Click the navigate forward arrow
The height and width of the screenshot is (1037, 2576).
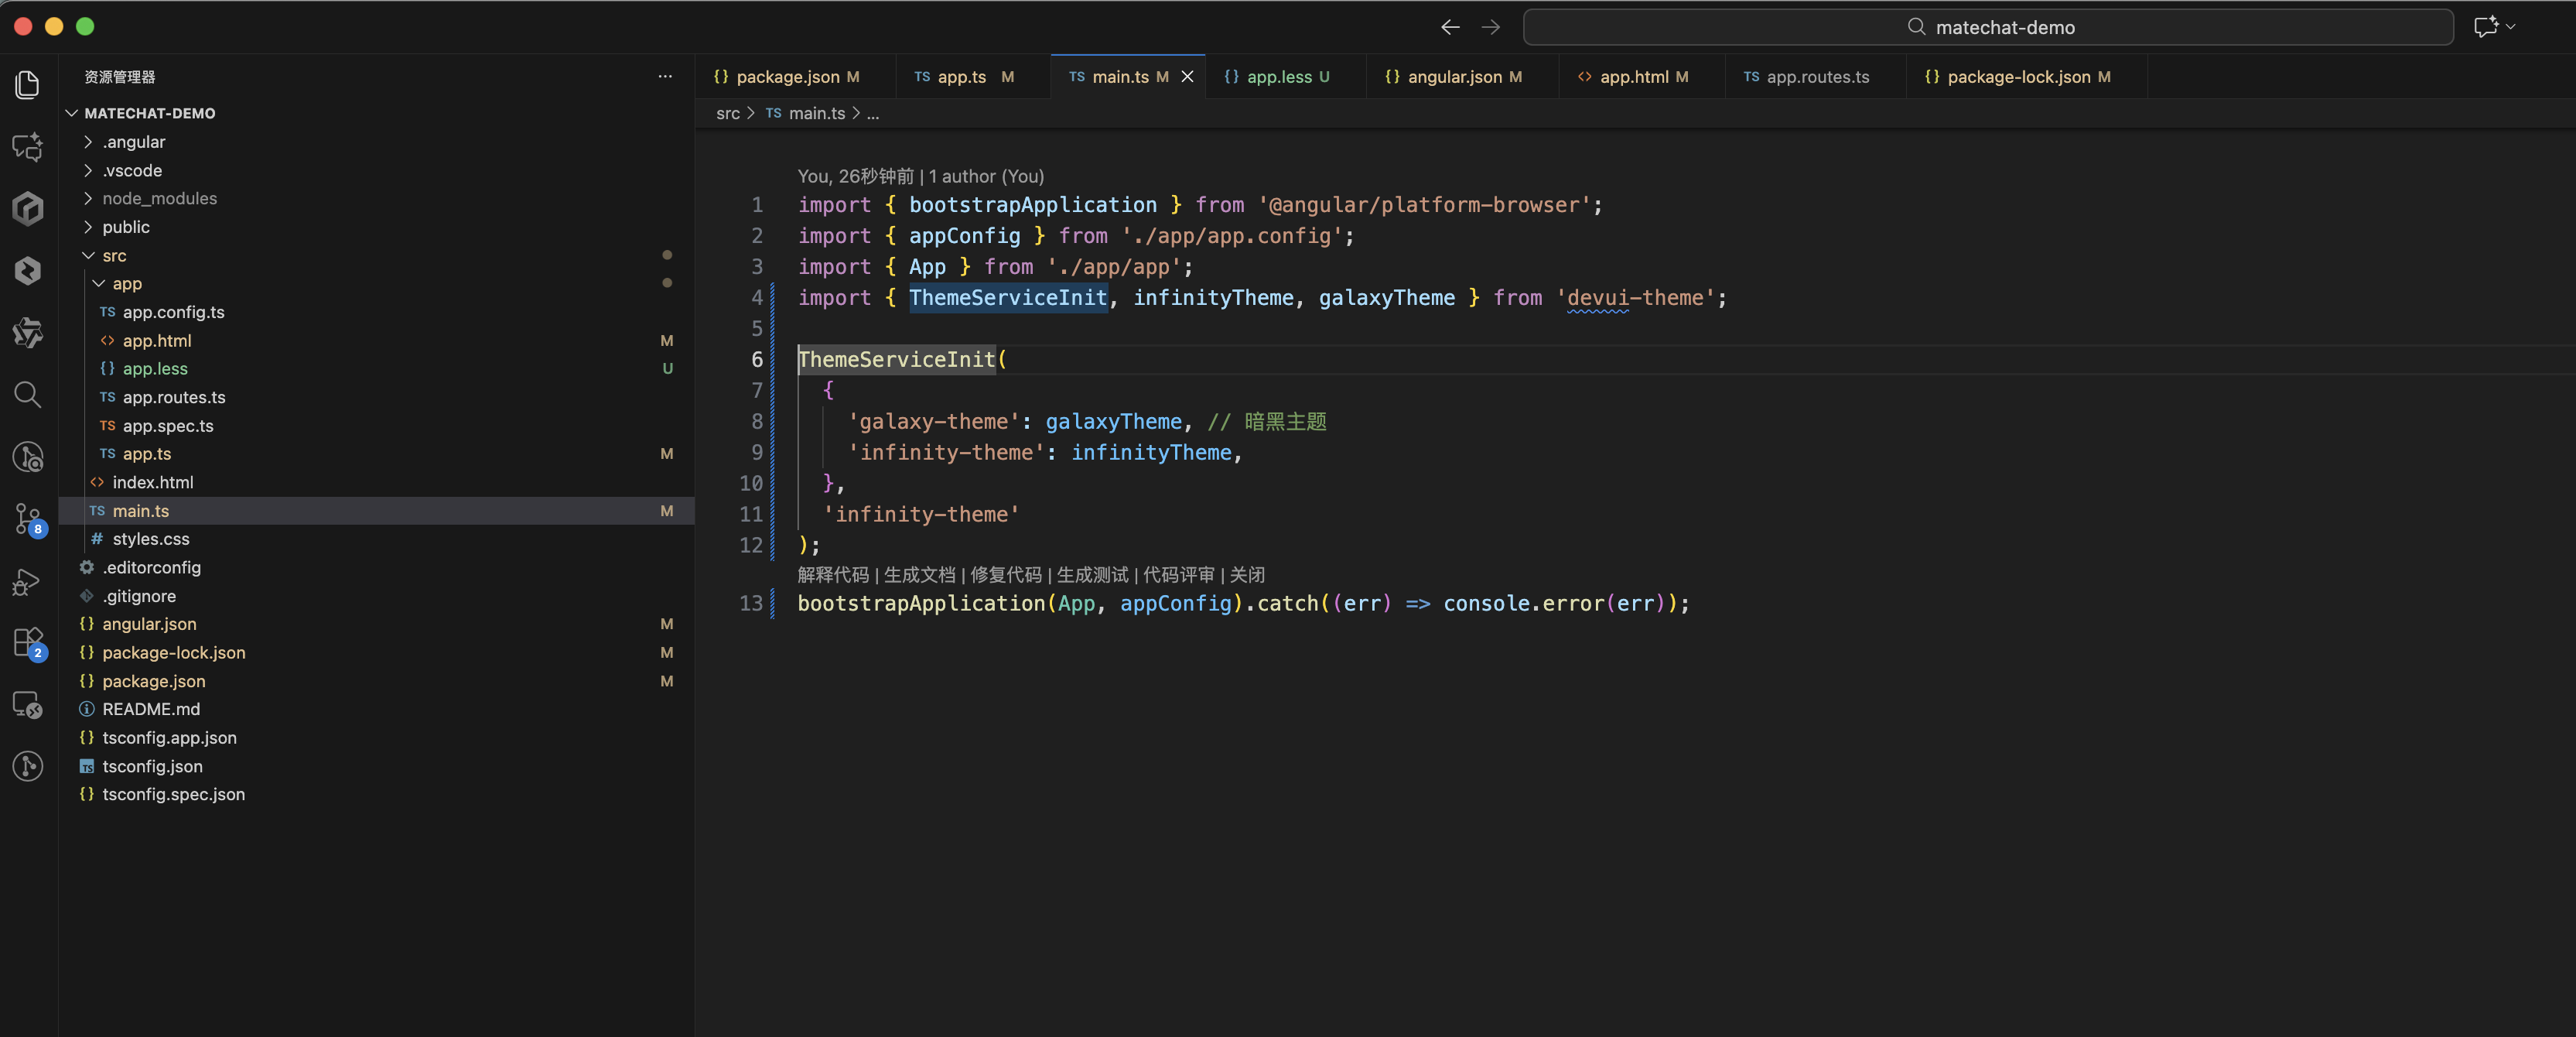[x=1490, y=27]
